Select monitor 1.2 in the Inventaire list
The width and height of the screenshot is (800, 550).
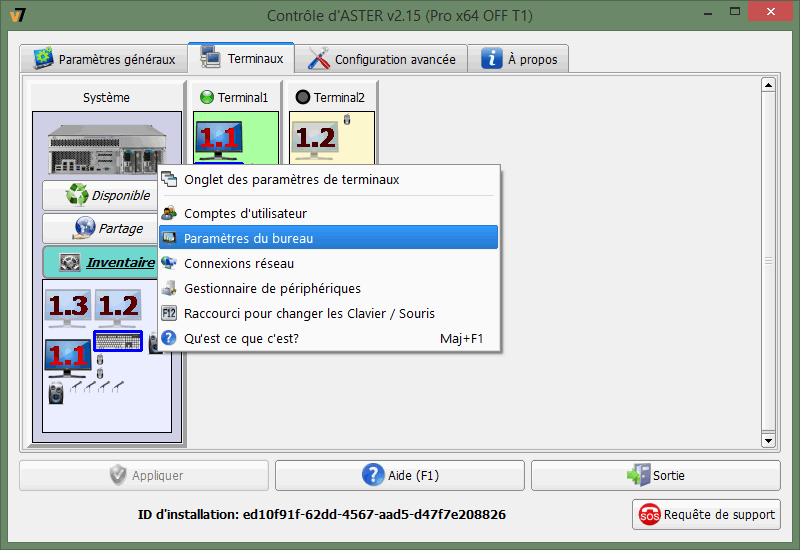point(118,309)
